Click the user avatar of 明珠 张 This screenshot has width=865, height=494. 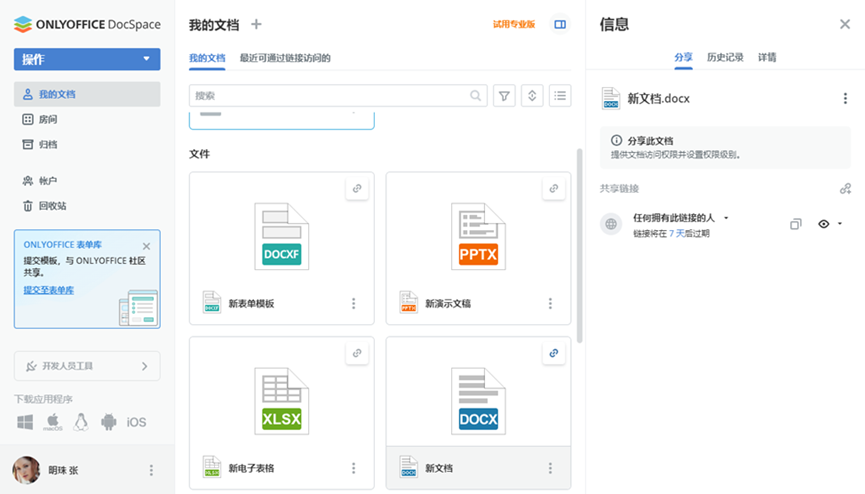[x=26, y=470]
